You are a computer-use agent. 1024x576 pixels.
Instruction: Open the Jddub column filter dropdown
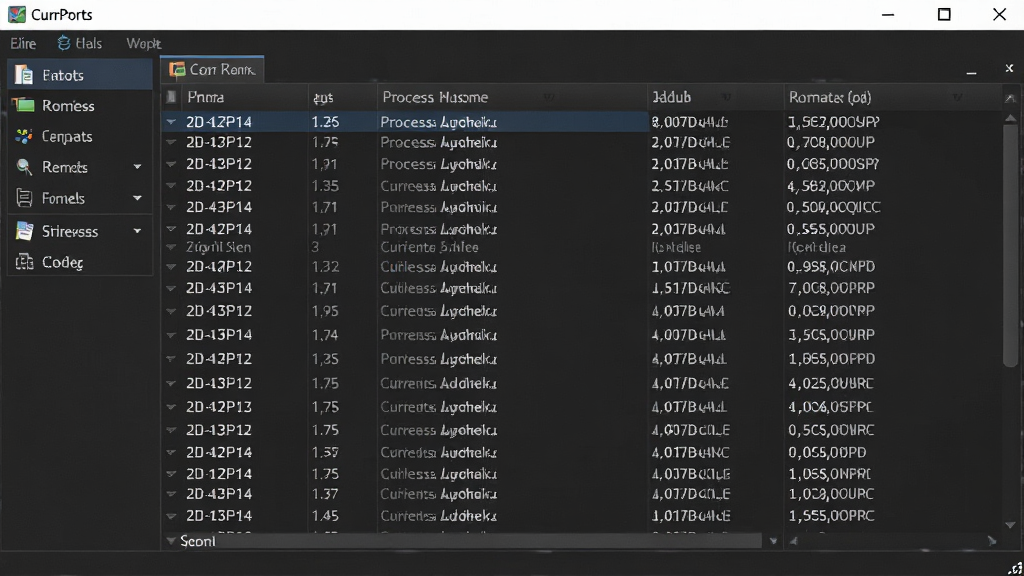tap(726, 97)
